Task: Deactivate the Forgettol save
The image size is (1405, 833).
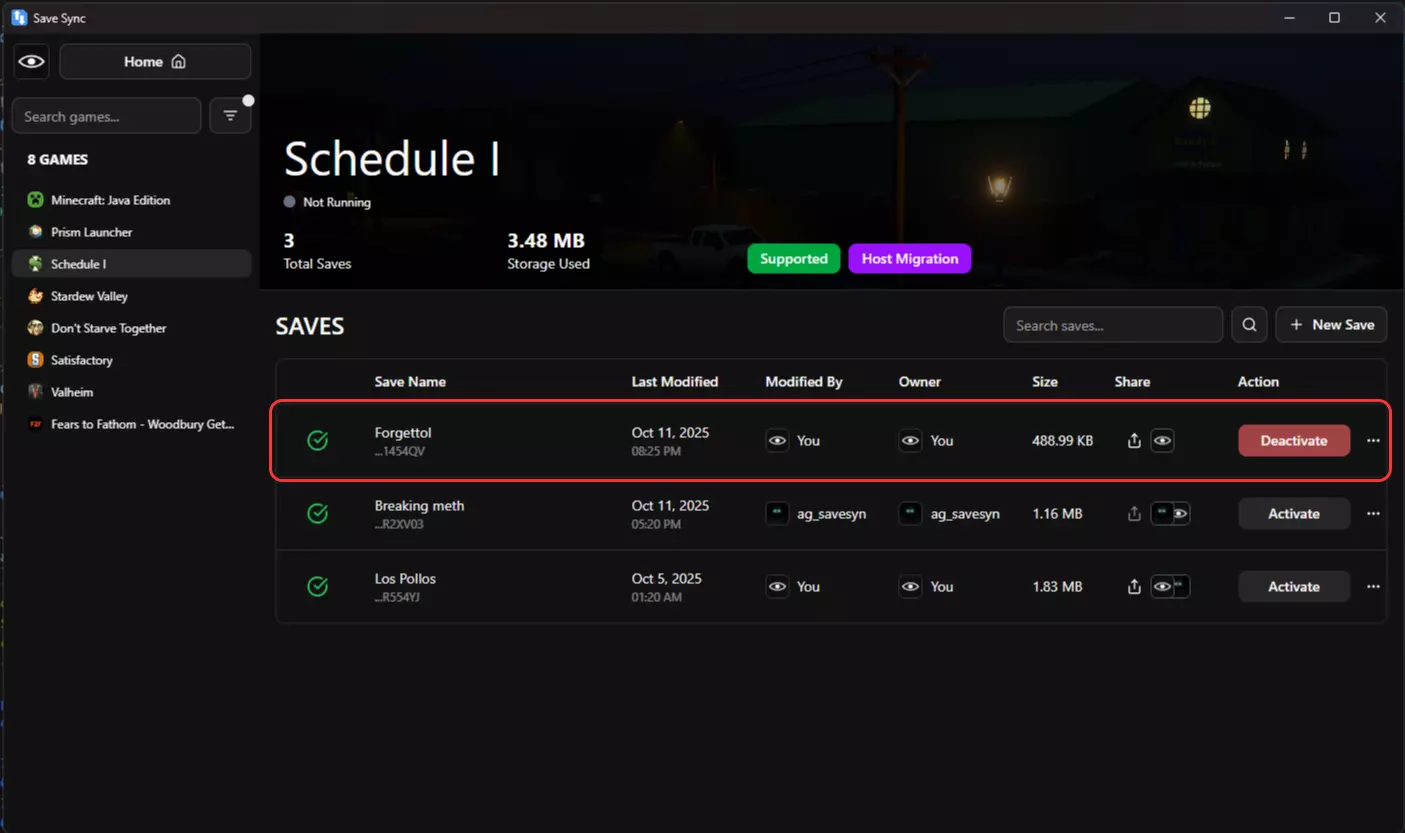Action: click(1293, 441)
